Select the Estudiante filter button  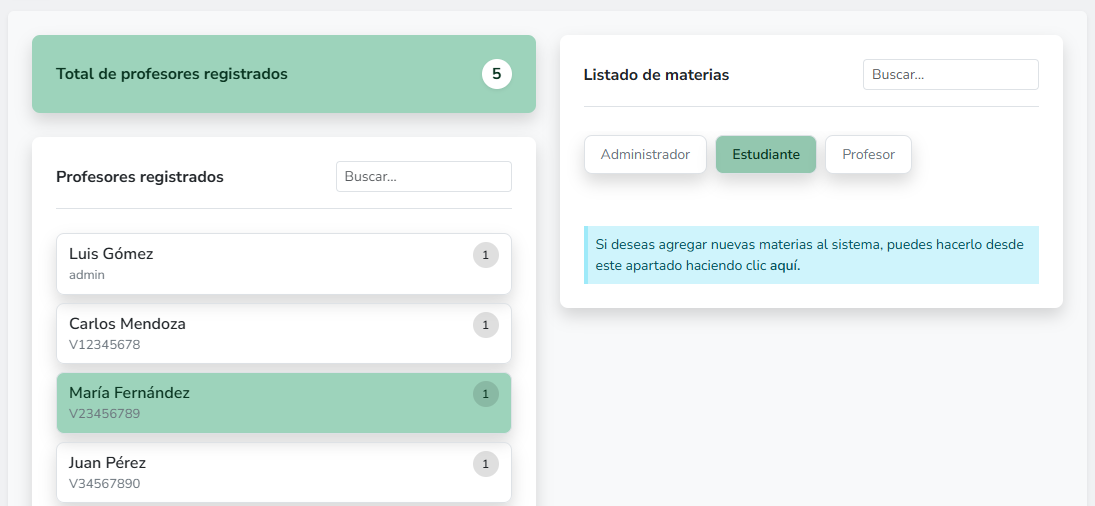click(x=766, y=154)
